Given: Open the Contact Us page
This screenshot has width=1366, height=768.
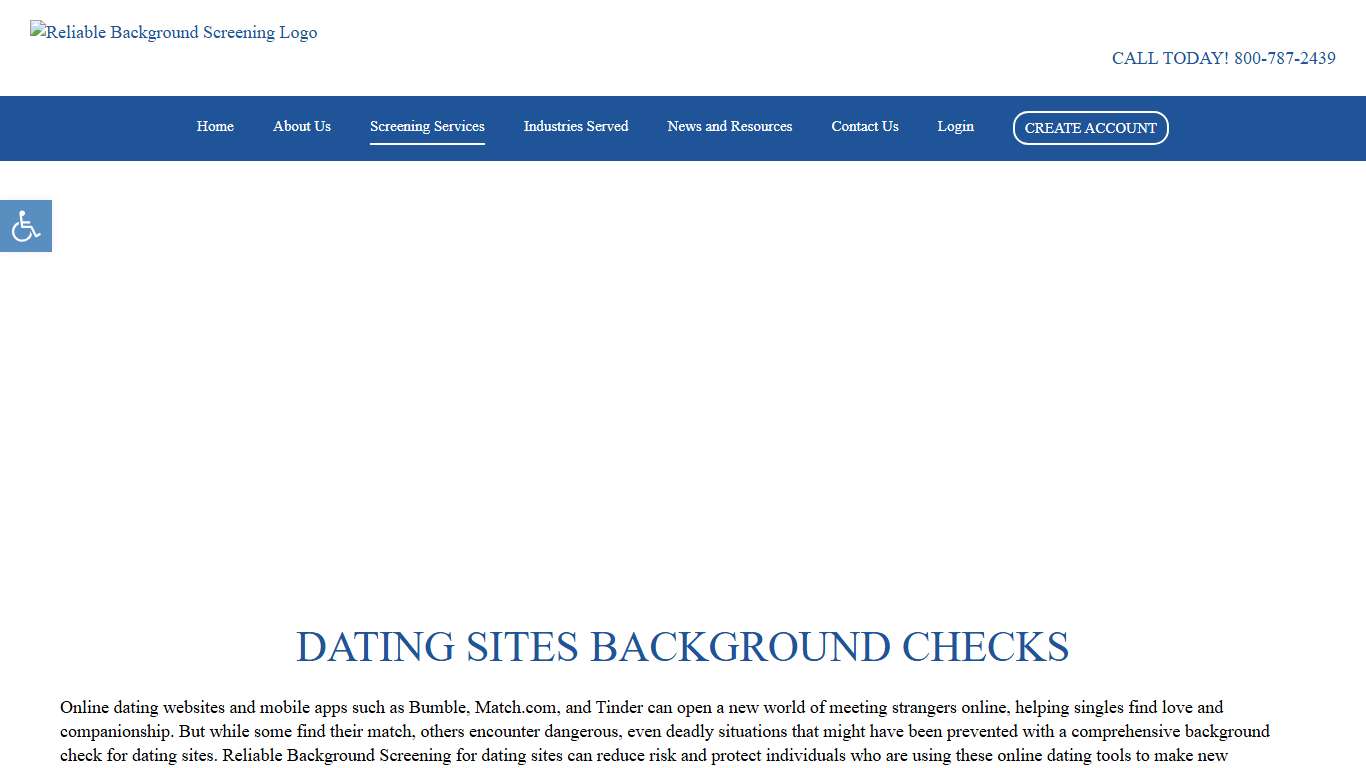Looking at the screenshot, I should point(864,127).
